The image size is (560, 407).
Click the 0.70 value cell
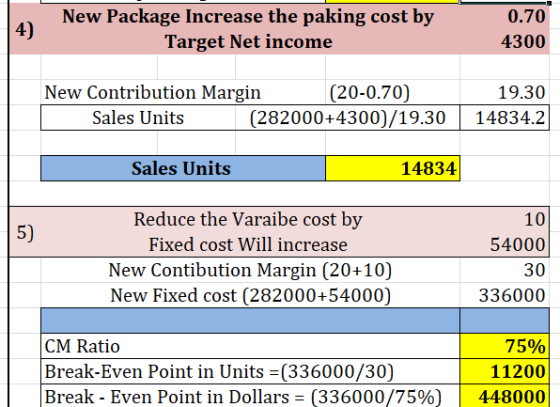point(504,16)
